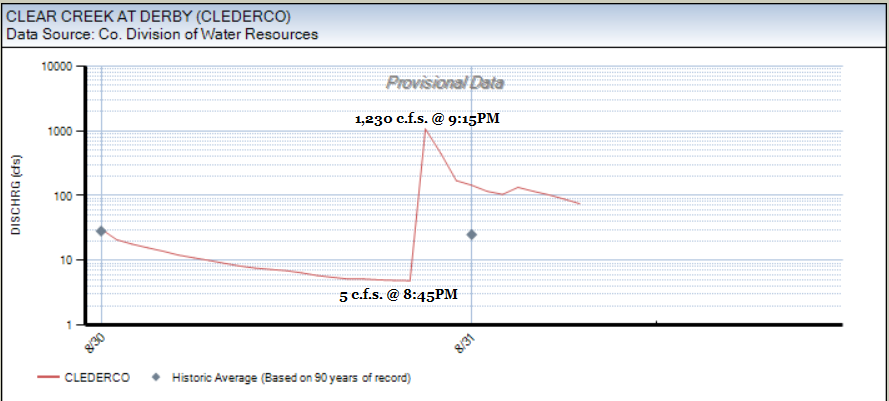This screenshot has width=889, height=401.
Task: Click the diamond icon in the legend
Action: coord(156,378)
